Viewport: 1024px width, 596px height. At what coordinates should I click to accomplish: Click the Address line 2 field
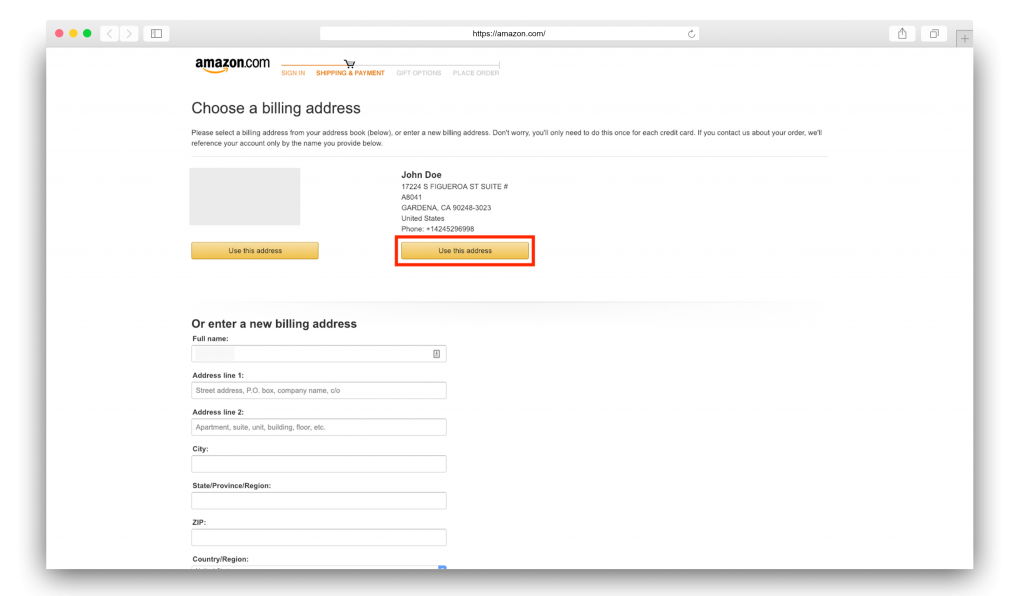319,427
